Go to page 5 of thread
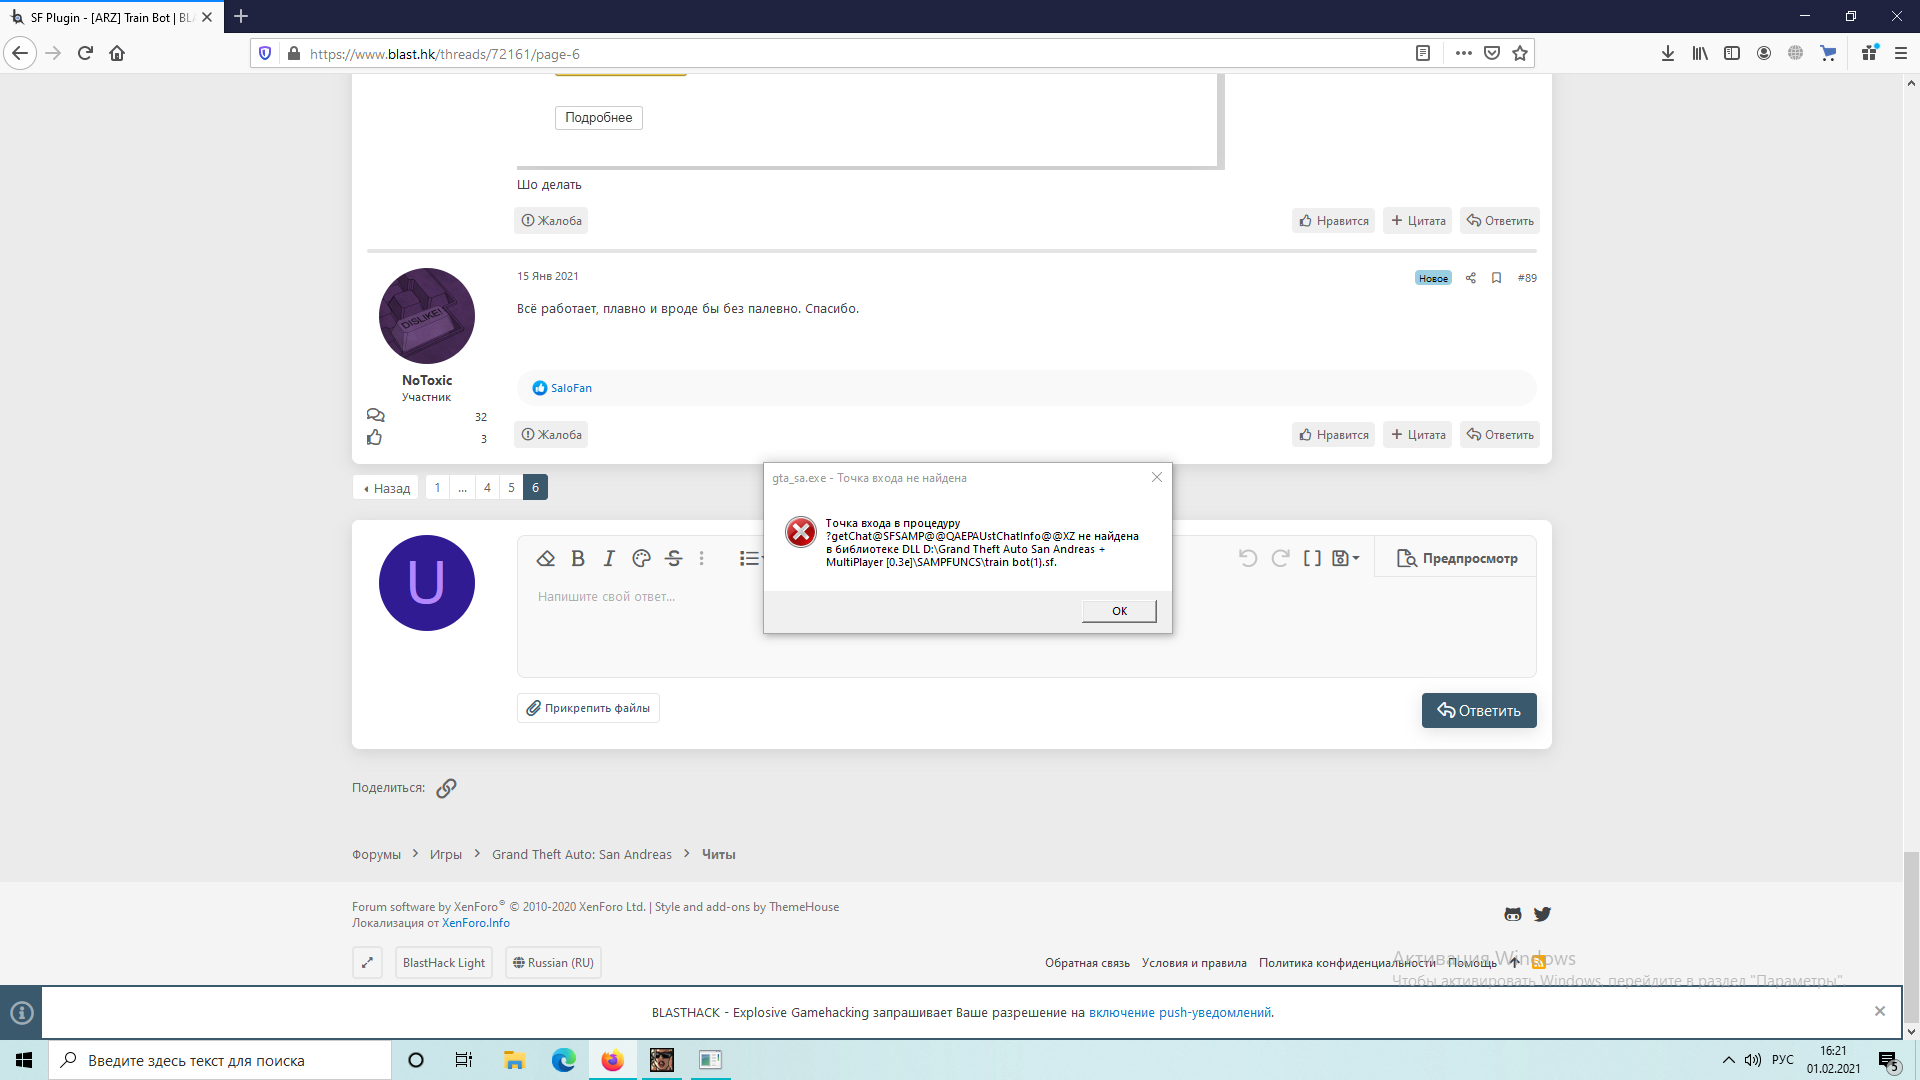Screen dimensions: 1920x1080 (511, 487)
